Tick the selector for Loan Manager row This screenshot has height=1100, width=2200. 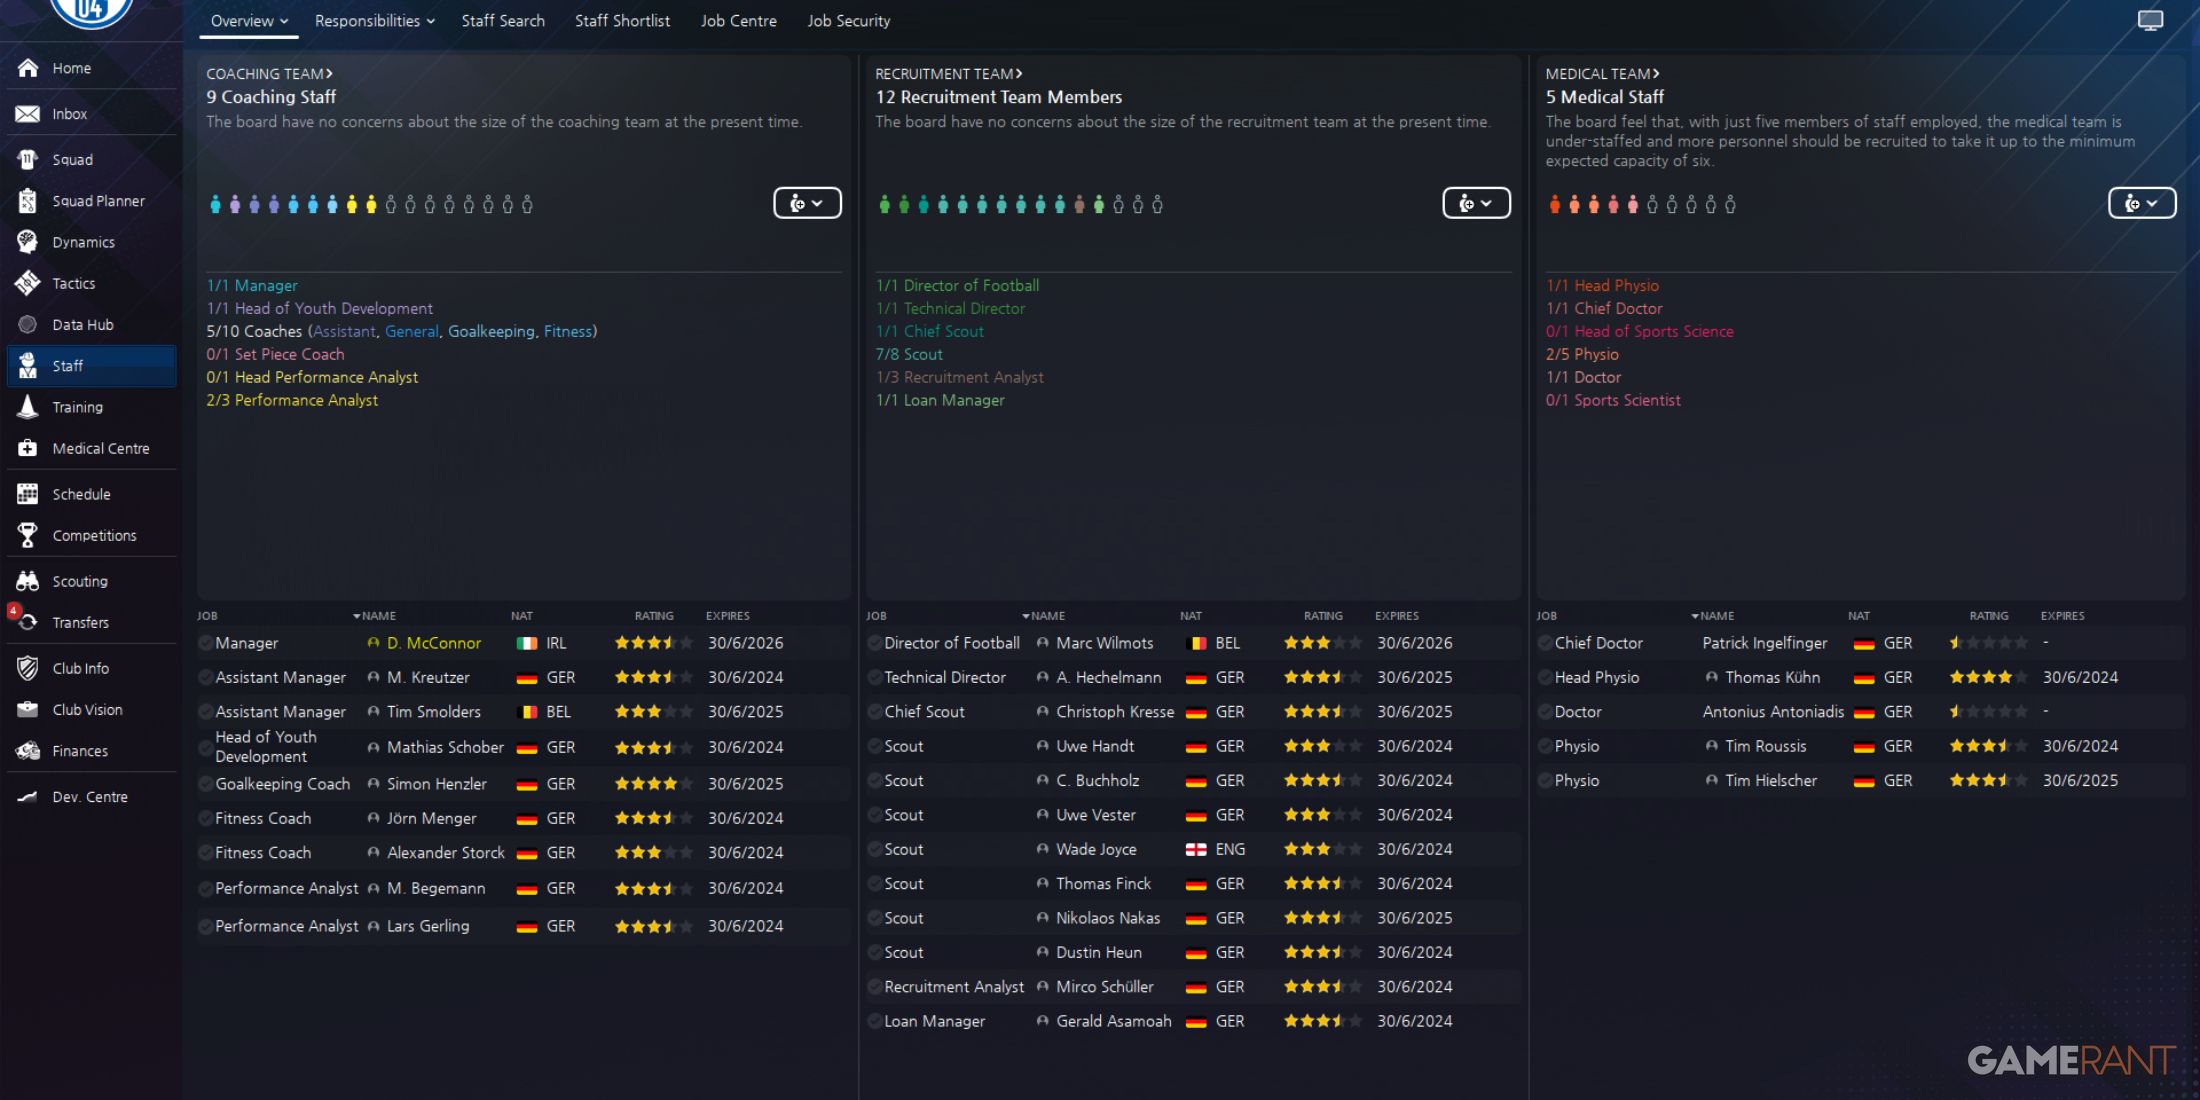[874, 1021]
